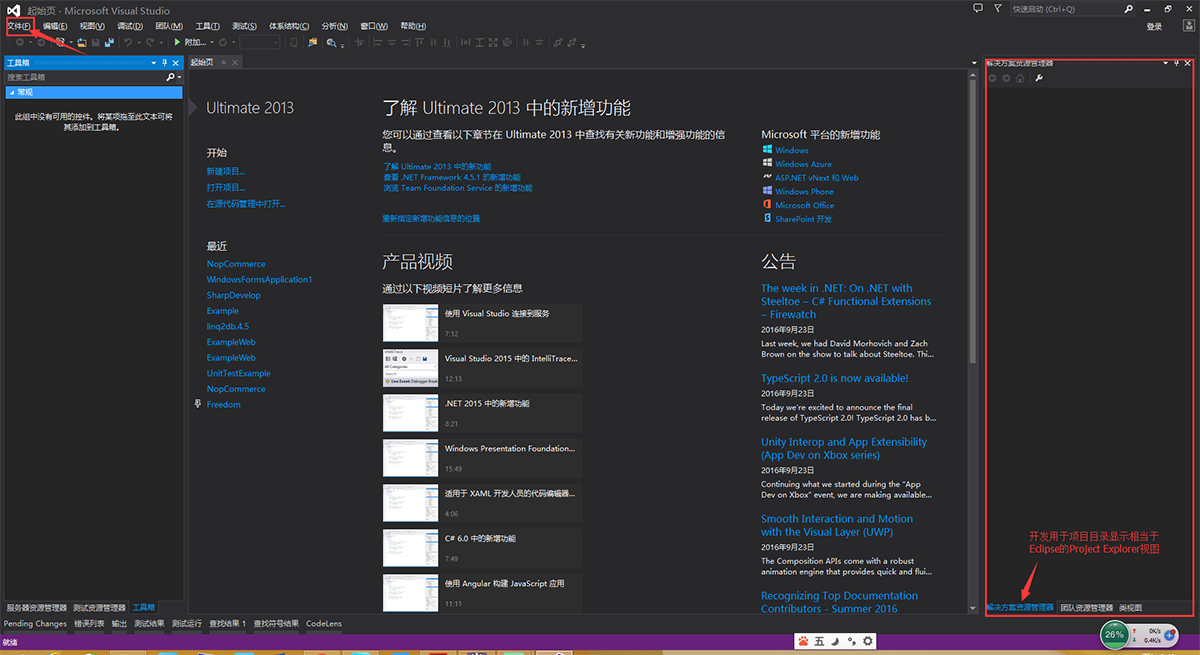
Task: Click the SharePoint 开发 icon
Action: point(766,218)
